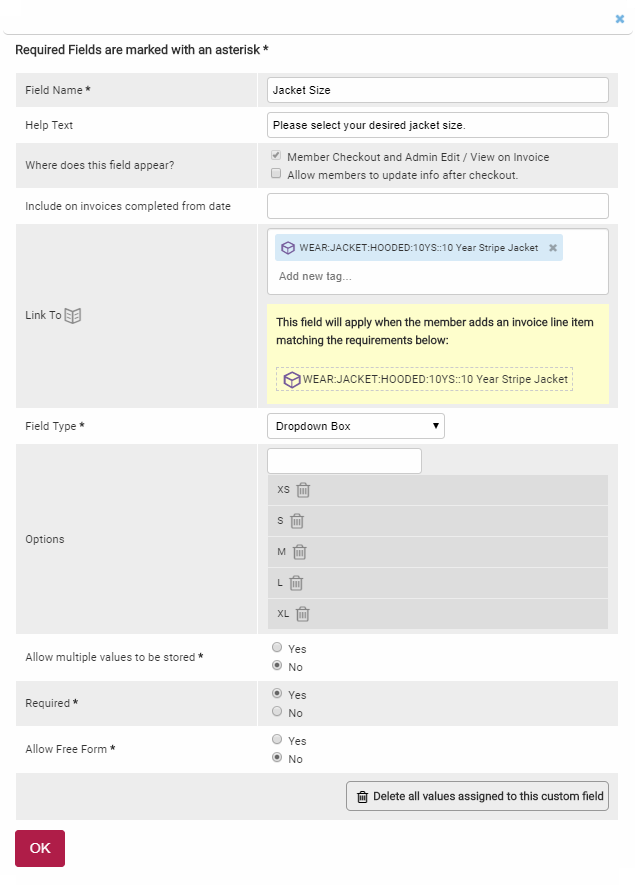The image size is (635, 885).
Task: Delete the XS option with trash icon
Action: pos(303,490)
